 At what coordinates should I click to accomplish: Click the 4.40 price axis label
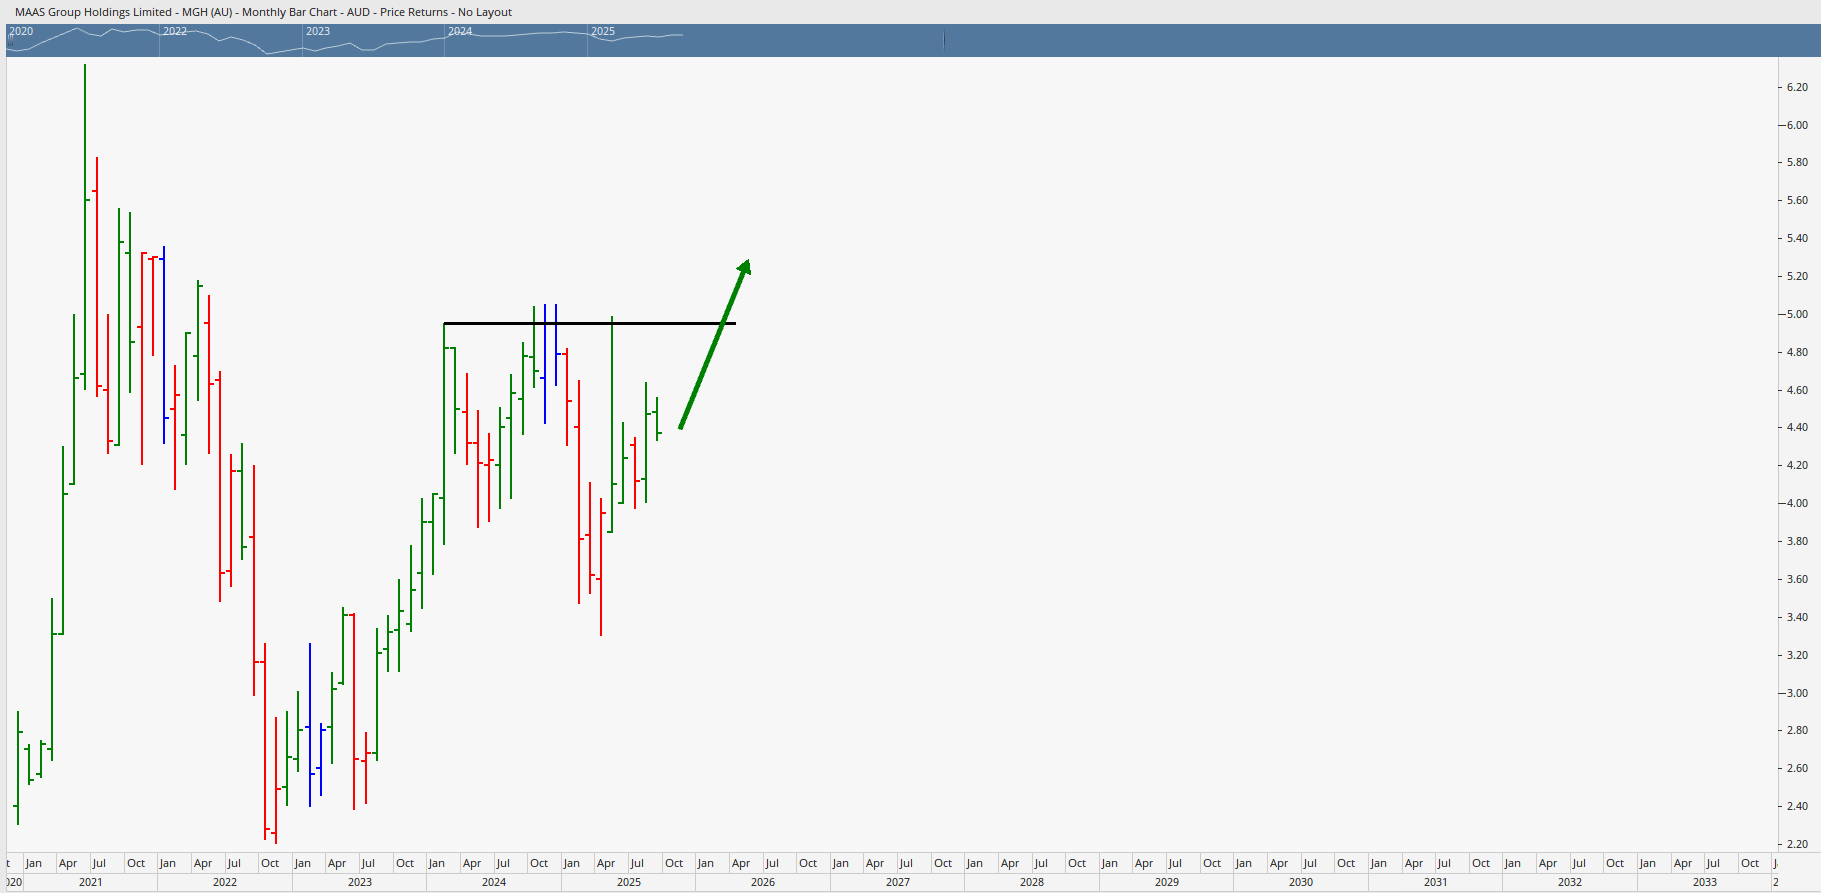click(x=1797, y=427)
